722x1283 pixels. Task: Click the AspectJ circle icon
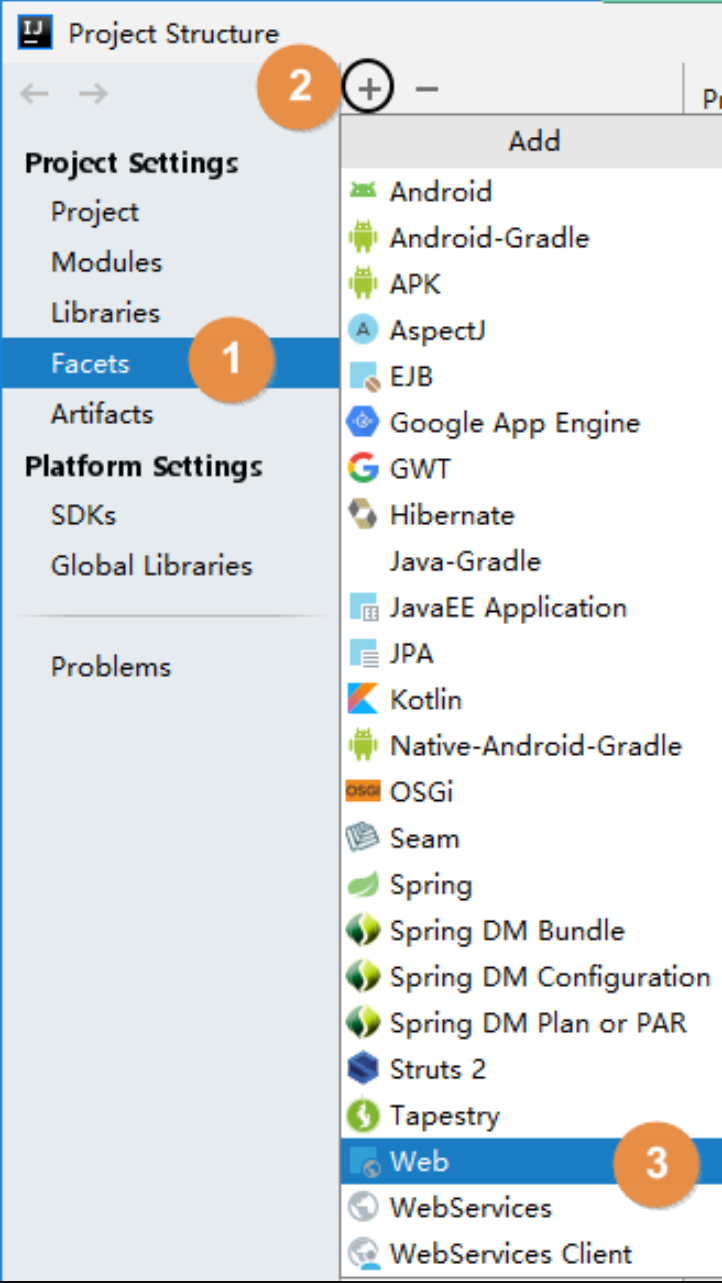pyautogui.click(x=363, y=330)
